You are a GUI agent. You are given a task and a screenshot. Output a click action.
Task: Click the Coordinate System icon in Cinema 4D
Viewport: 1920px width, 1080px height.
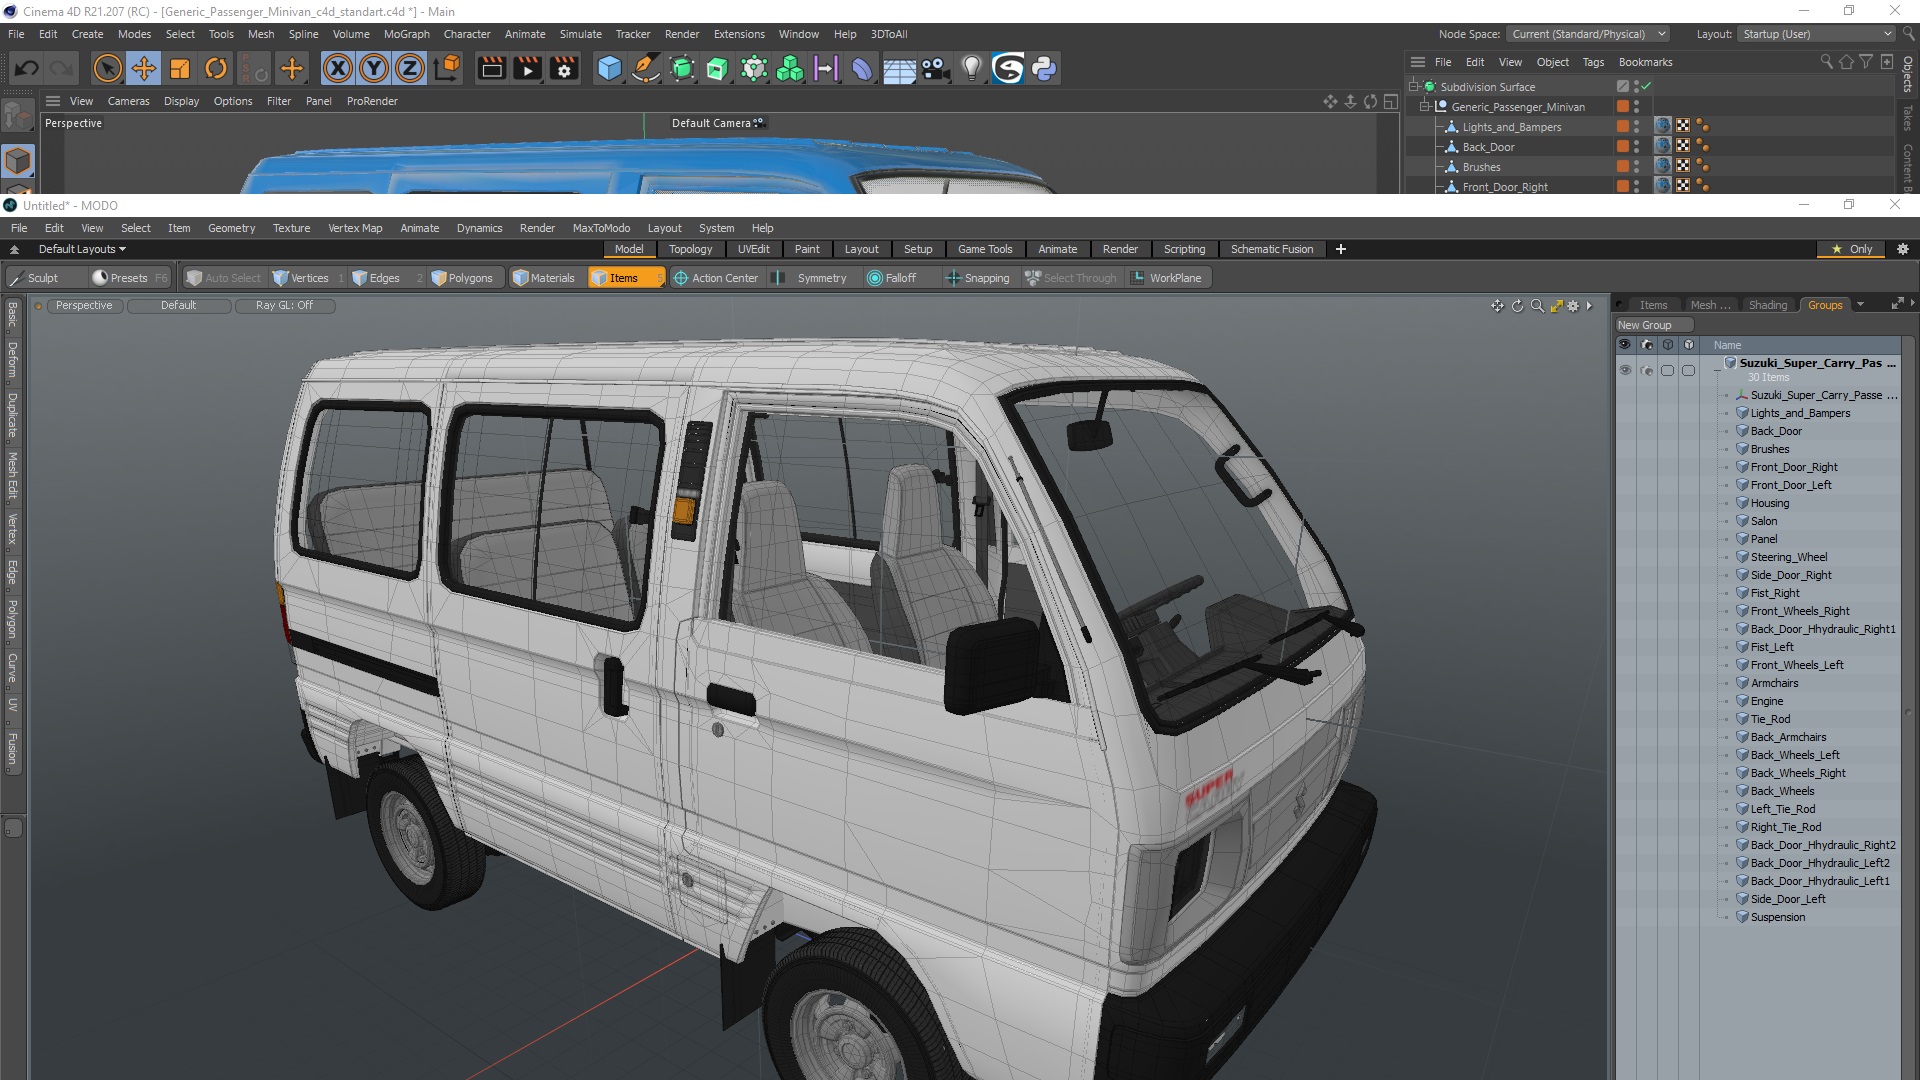pos(449,68)
